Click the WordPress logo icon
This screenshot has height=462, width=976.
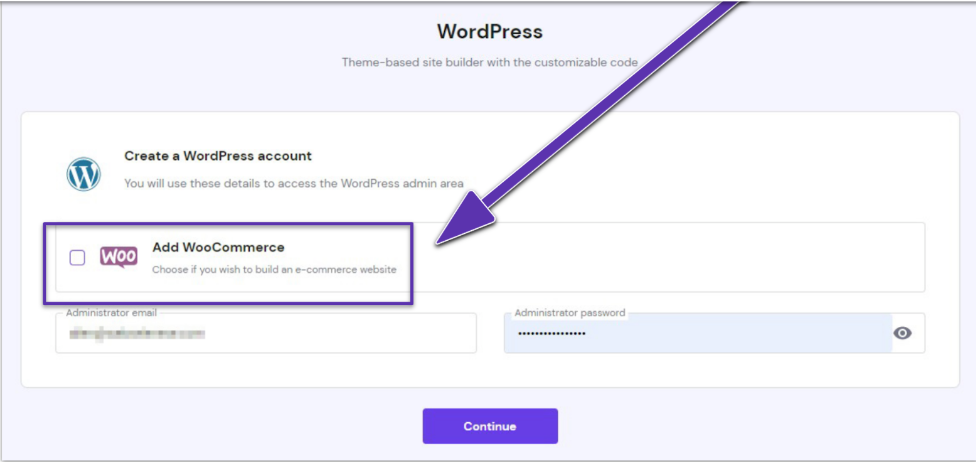click(83, 174)
